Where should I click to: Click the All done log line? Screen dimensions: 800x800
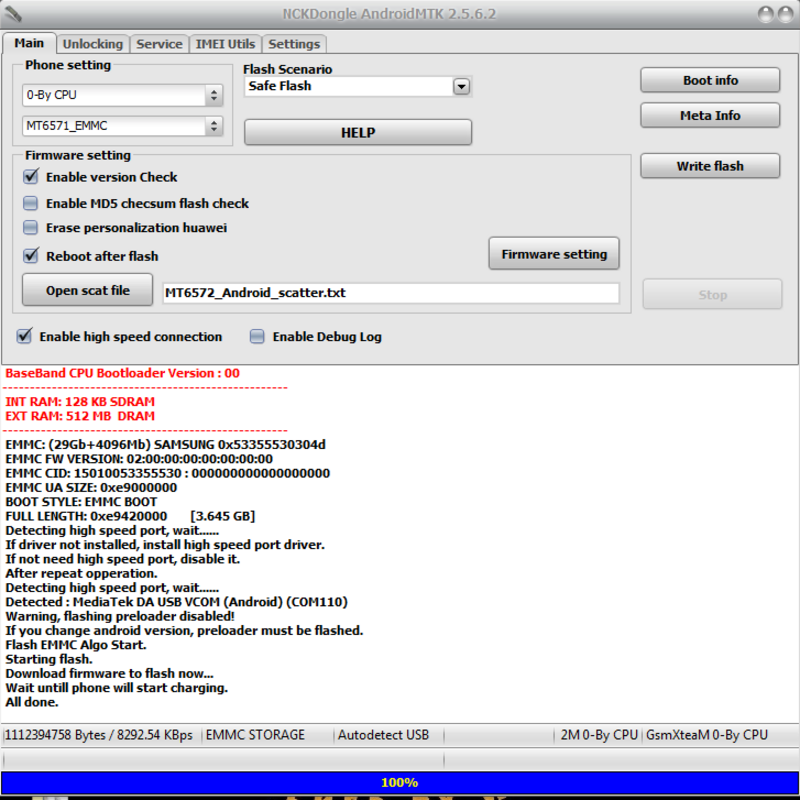pos(32,702)
